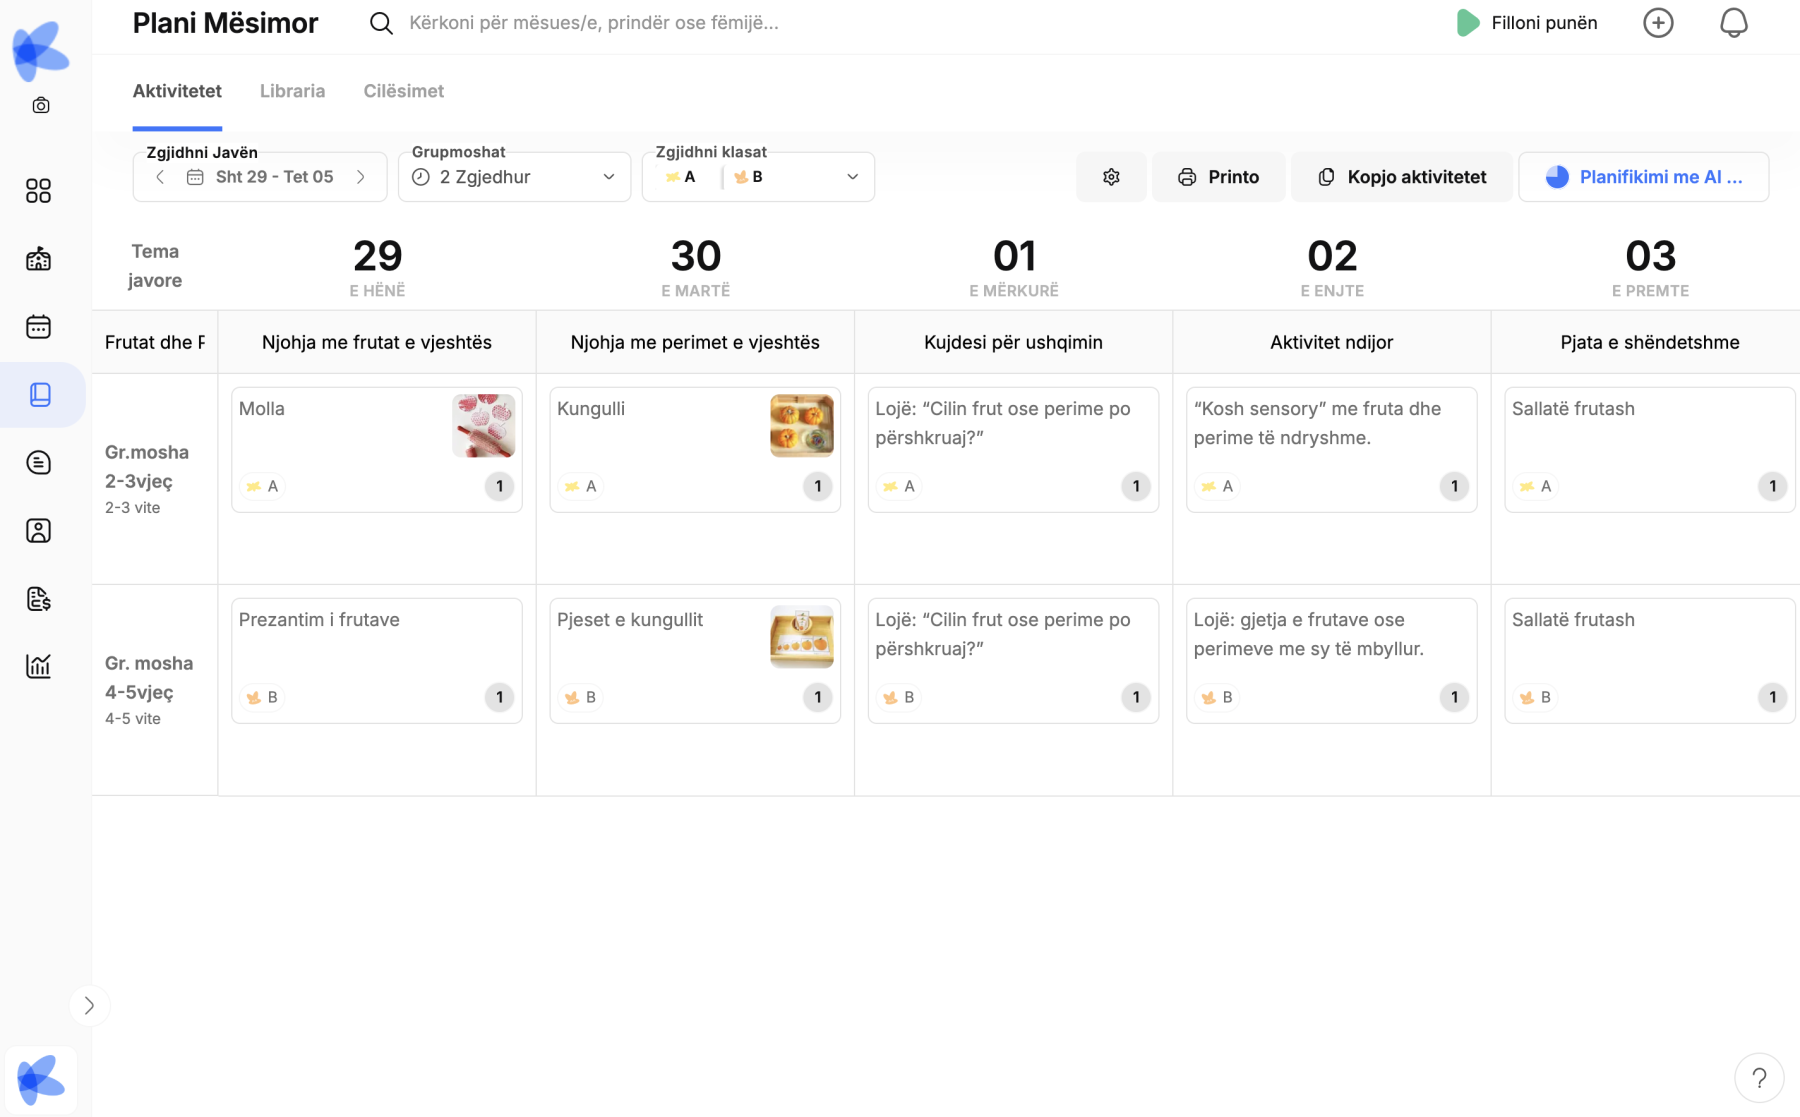Click the notification bell icon

tap(1733, 23)
